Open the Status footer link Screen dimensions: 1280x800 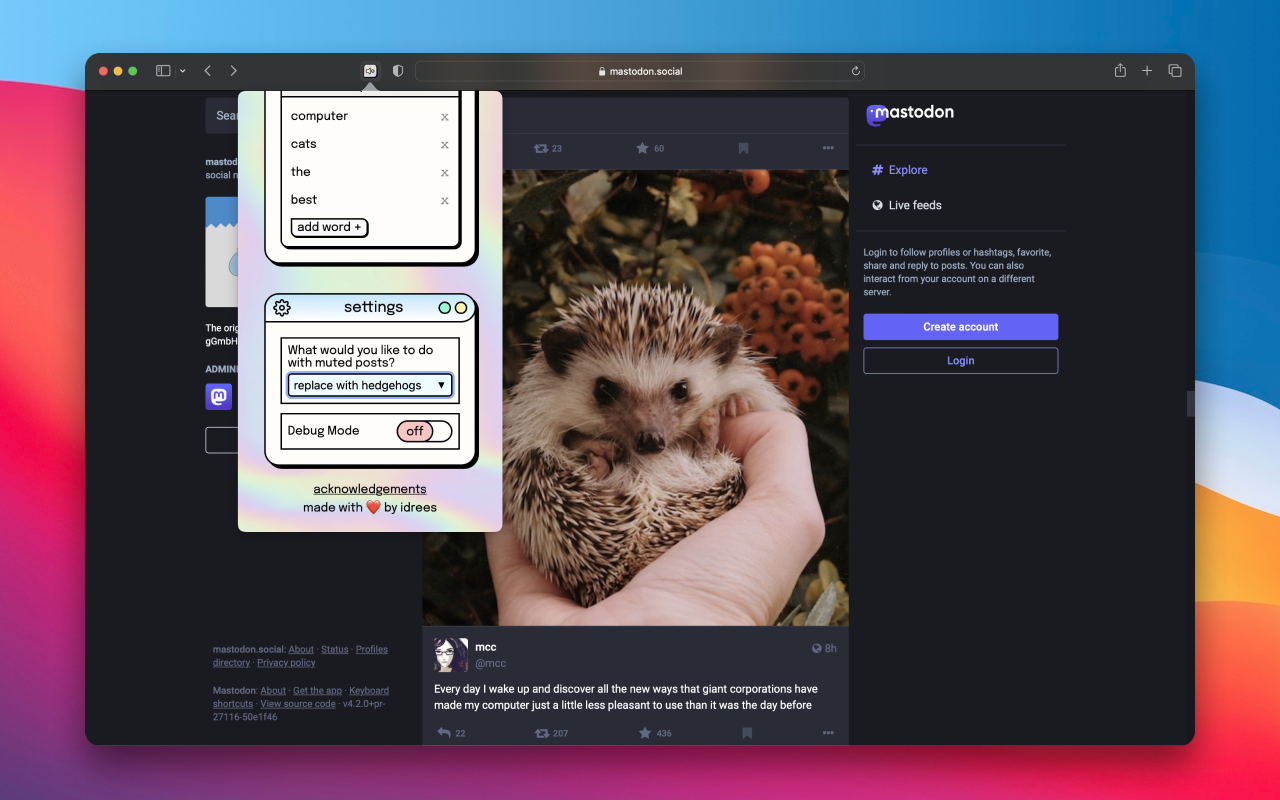coord(335,650)
